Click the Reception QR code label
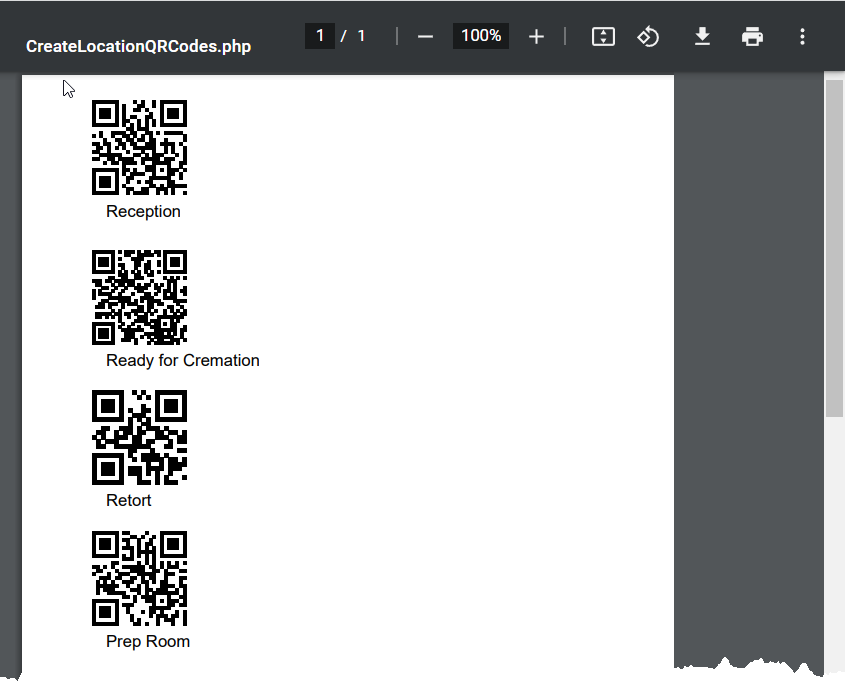The height and width of the screenshot is (687, 845). (143, 211)
